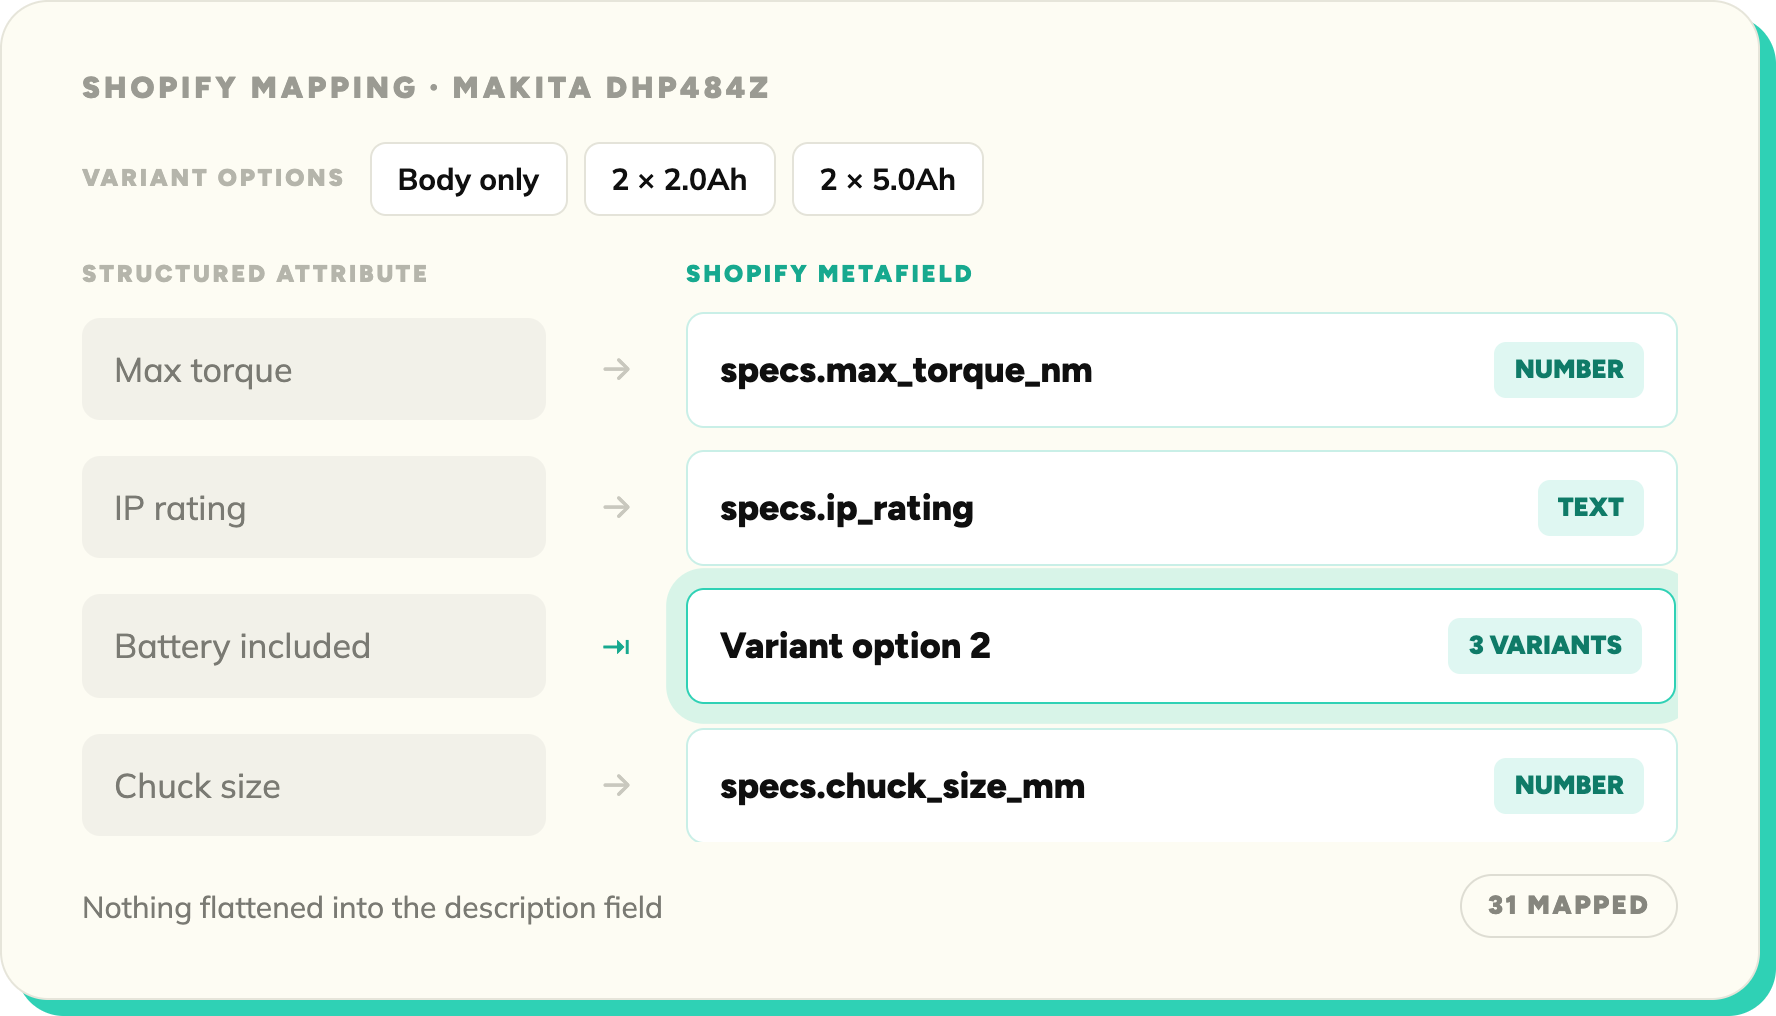The image size is (1776, 1016).
Task: Click the NUMBER badge on max_torque_nm
Action: (1569, 370)
